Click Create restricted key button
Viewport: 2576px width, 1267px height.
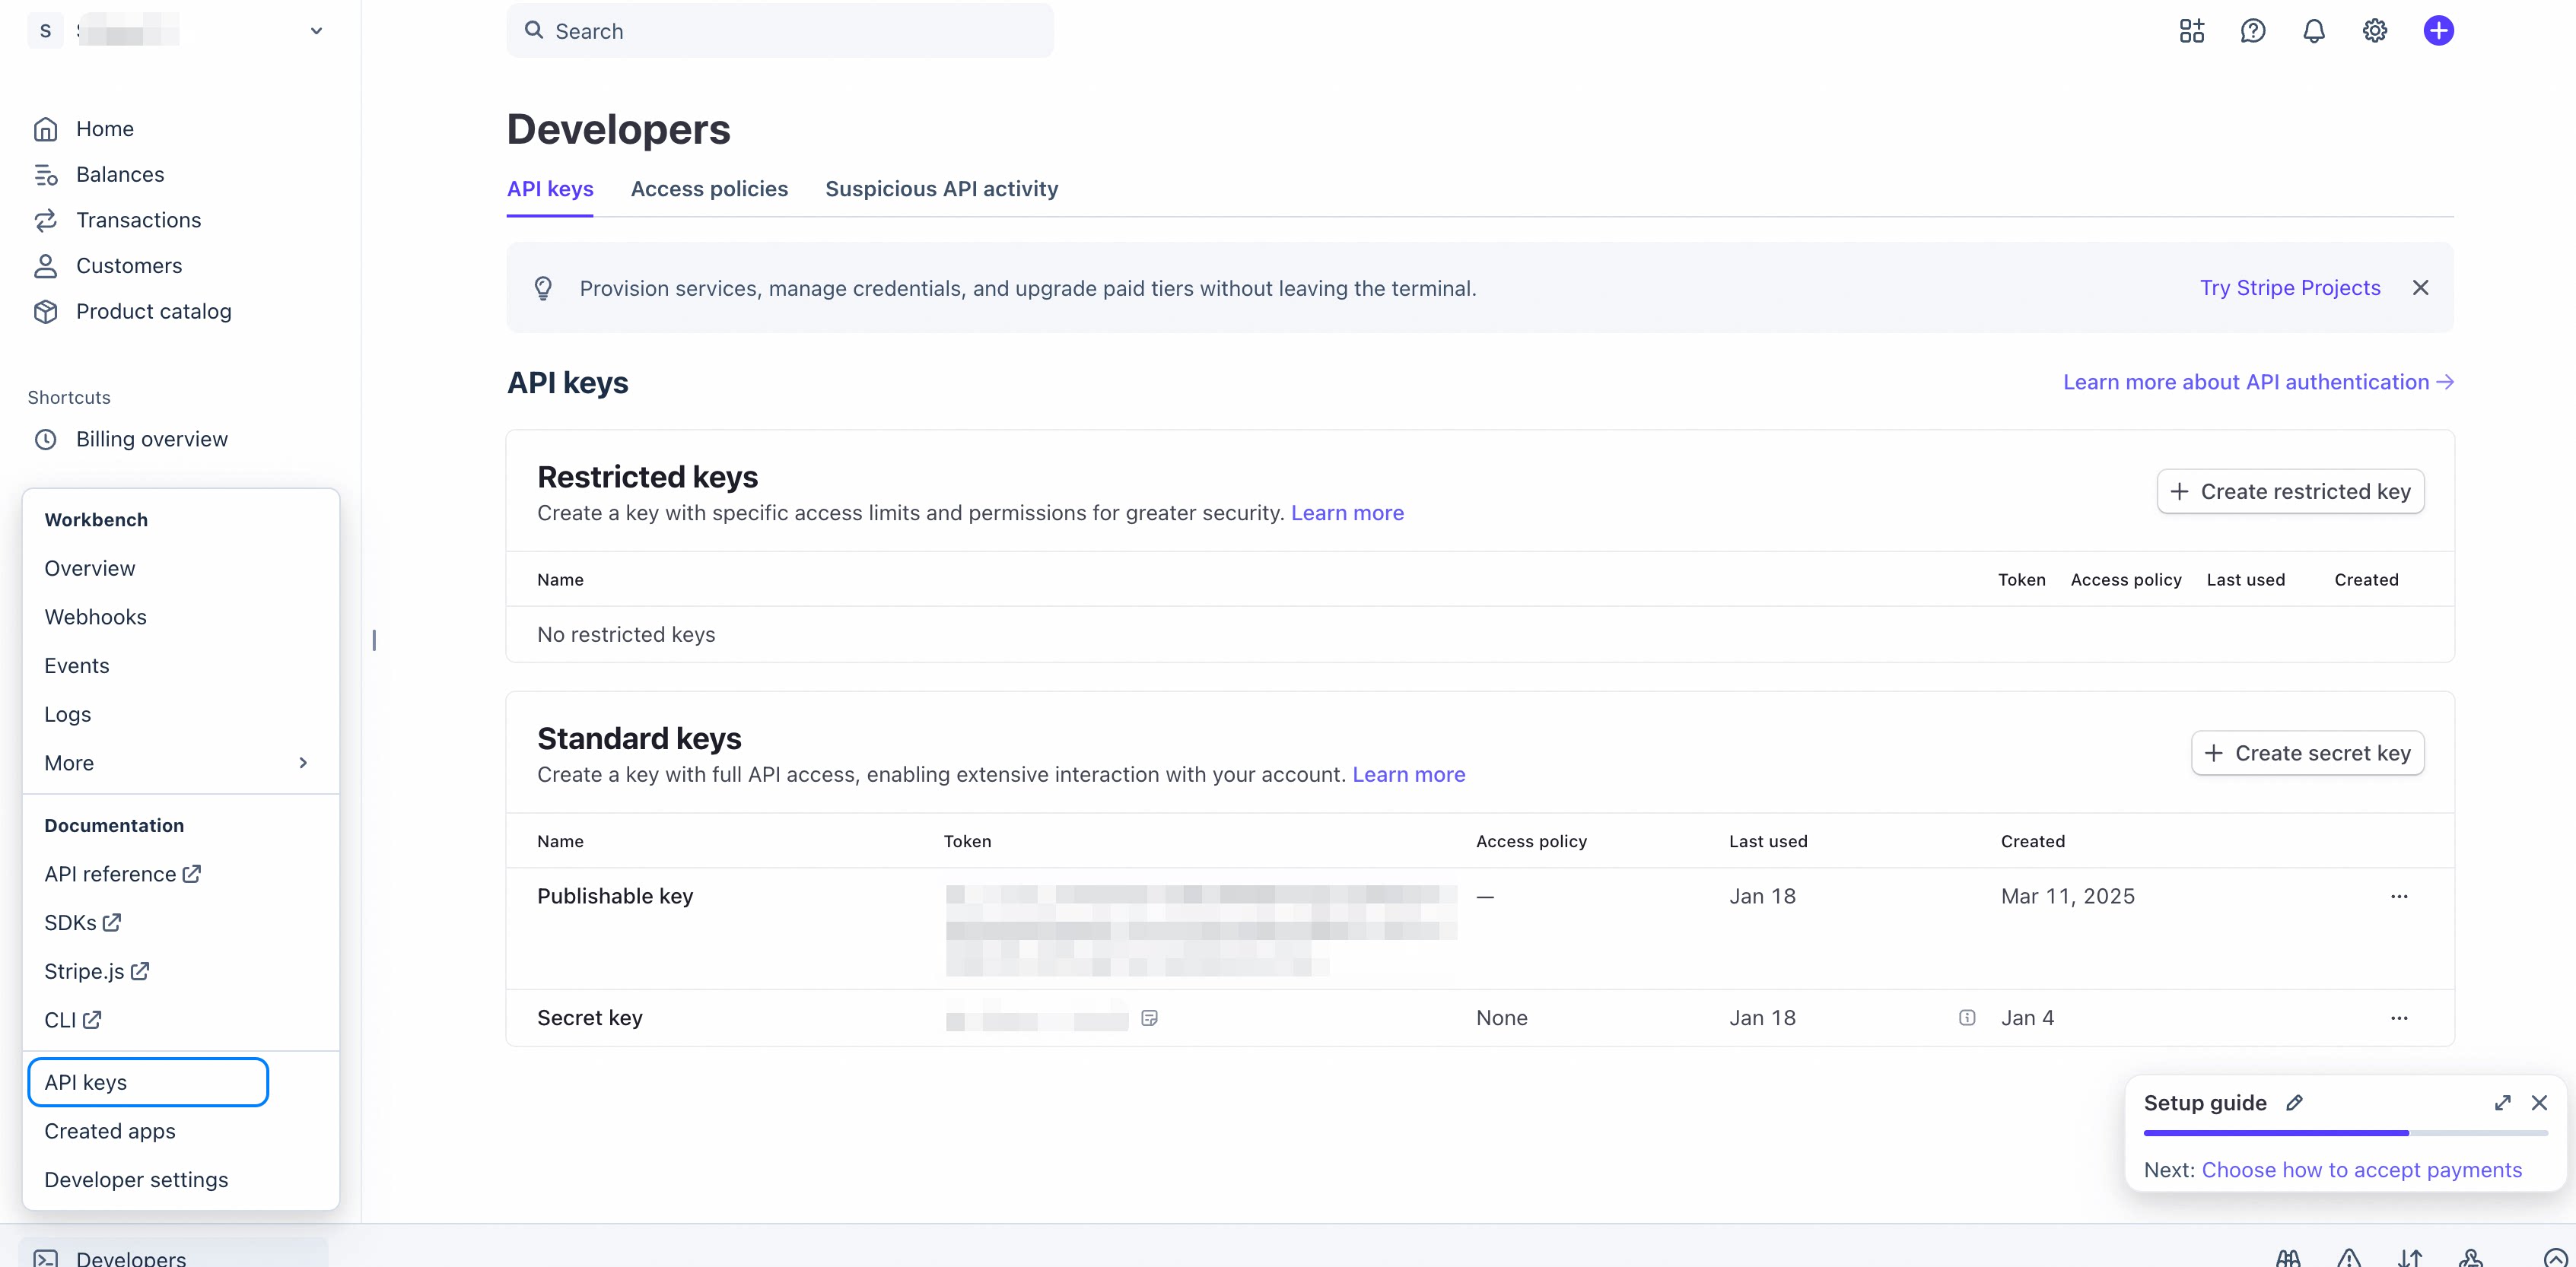pos(2290,491)
